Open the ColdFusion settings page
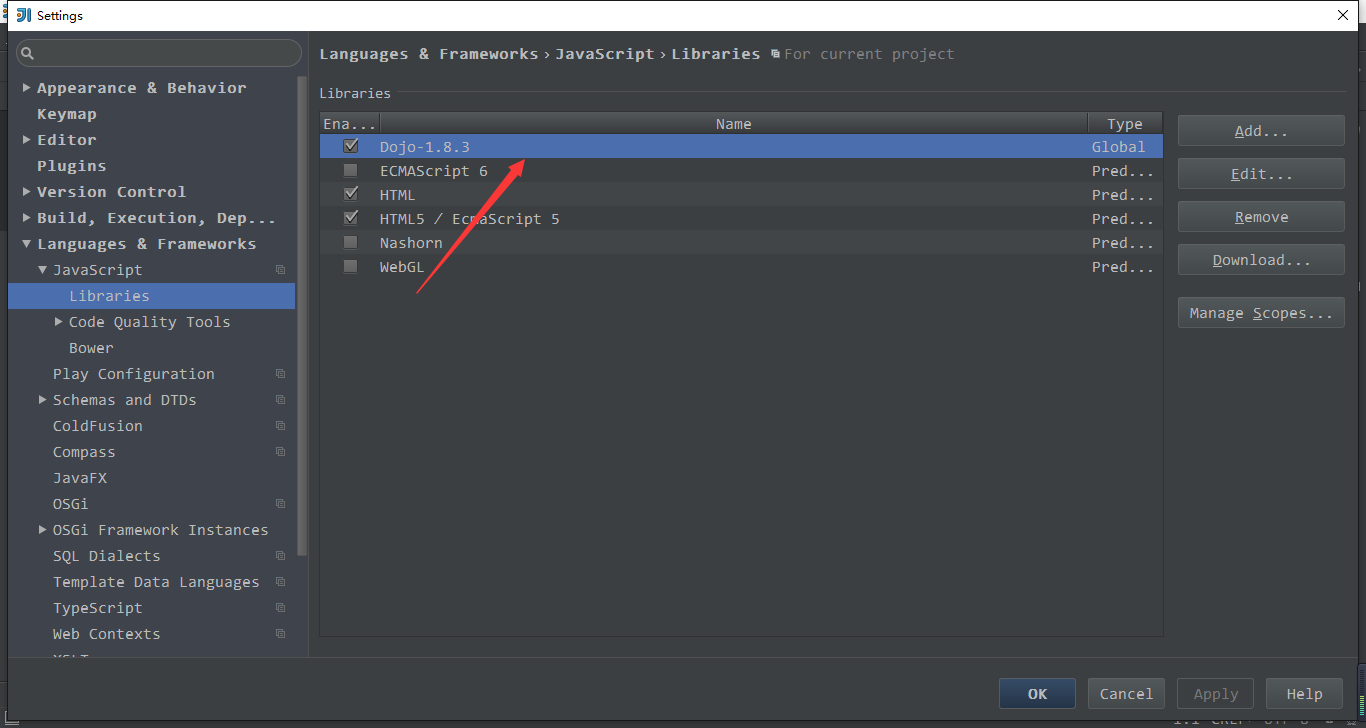 pyautogui.click(x=97, y=426)
